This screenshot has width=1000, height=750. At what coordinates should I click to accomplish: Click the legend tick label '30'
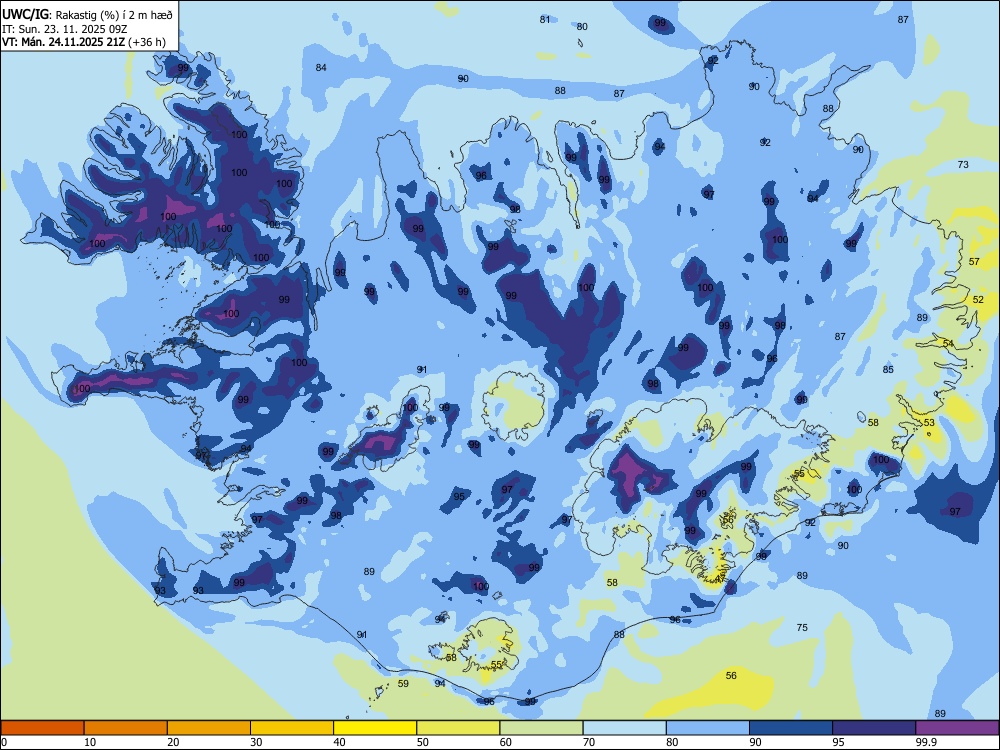tap(256, 742)
